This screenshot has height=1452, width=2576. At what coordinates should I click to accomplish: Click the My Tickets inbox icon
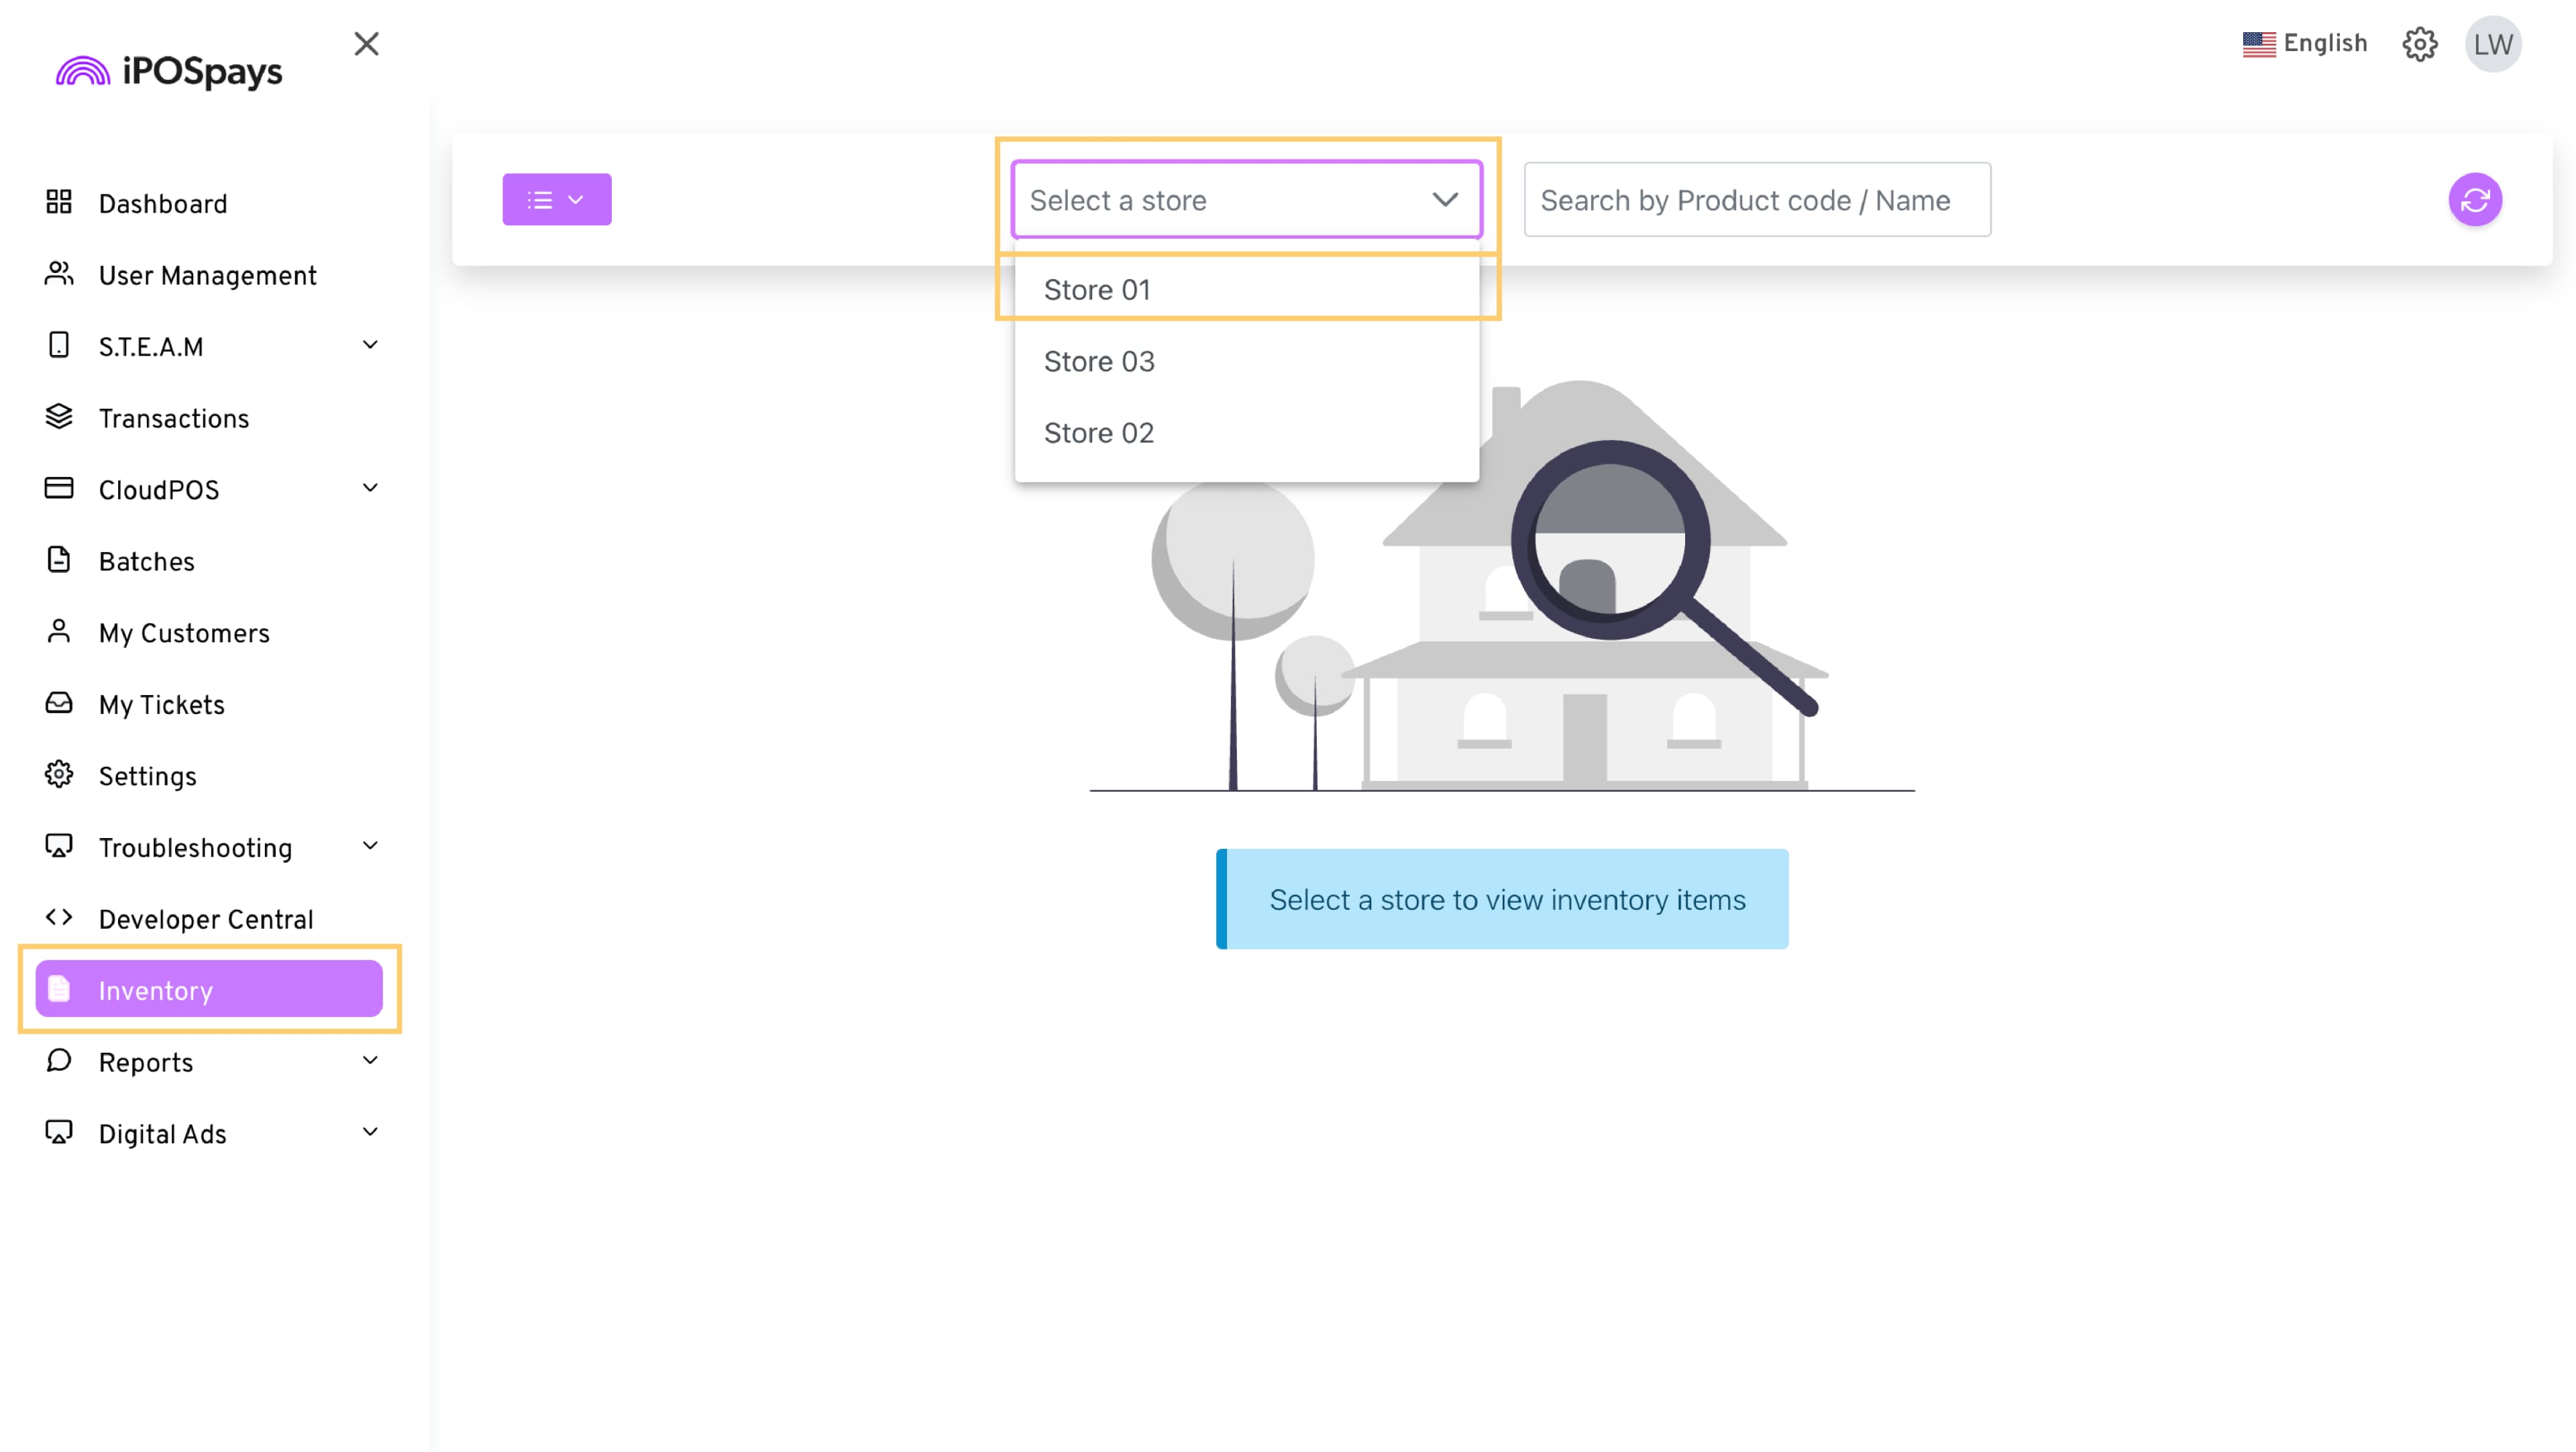point(59,703)
